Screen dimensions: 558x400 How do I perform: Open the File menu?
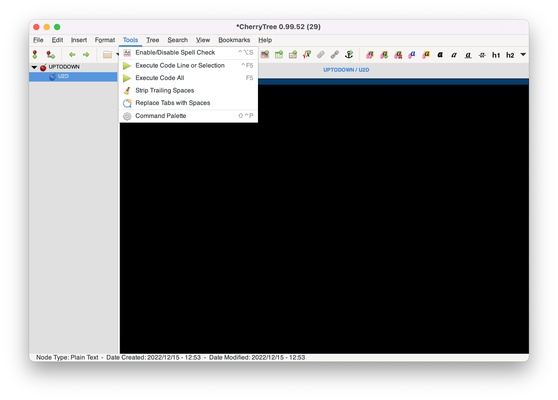[x=38, y=40]
